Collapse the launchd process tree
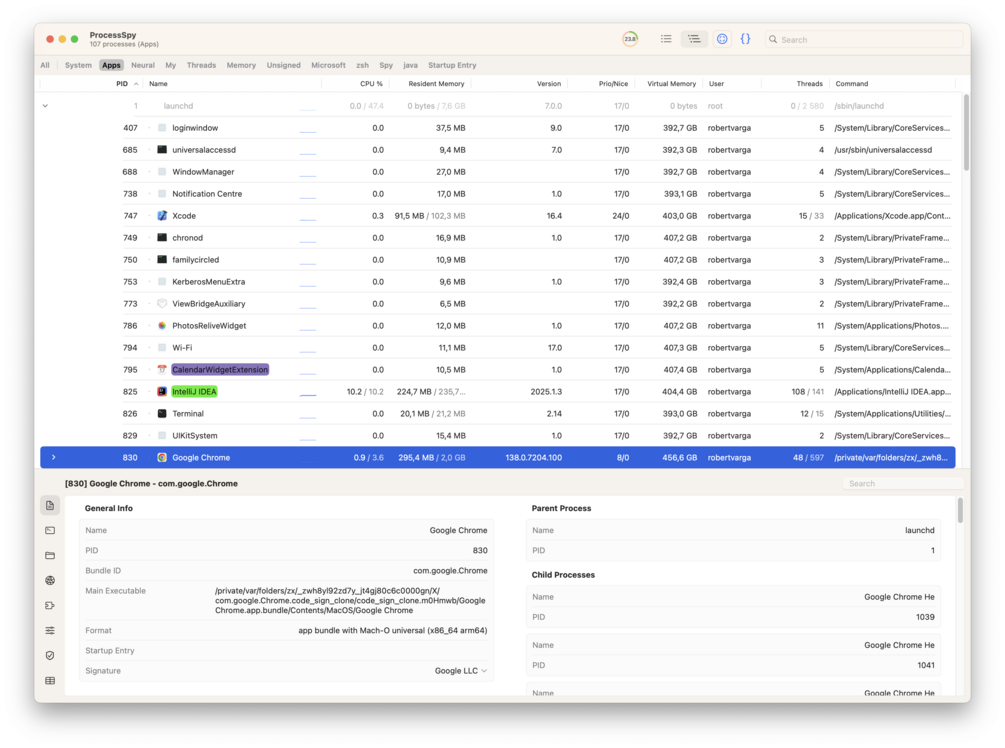Image resolution: width=1005 pixels, height=748 pixels. click(46, 106)
